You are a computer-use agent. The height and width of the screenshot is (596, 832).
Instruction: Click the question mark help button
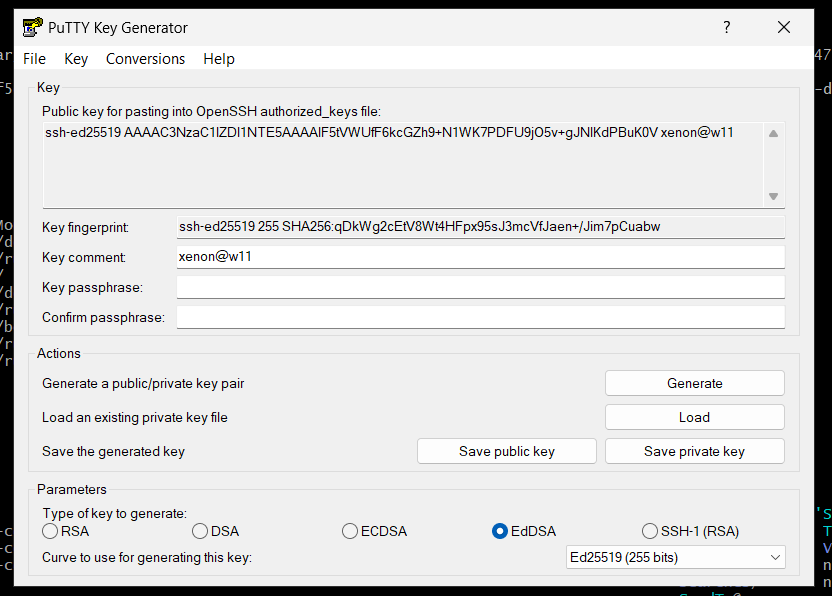(x=727, y=28)
